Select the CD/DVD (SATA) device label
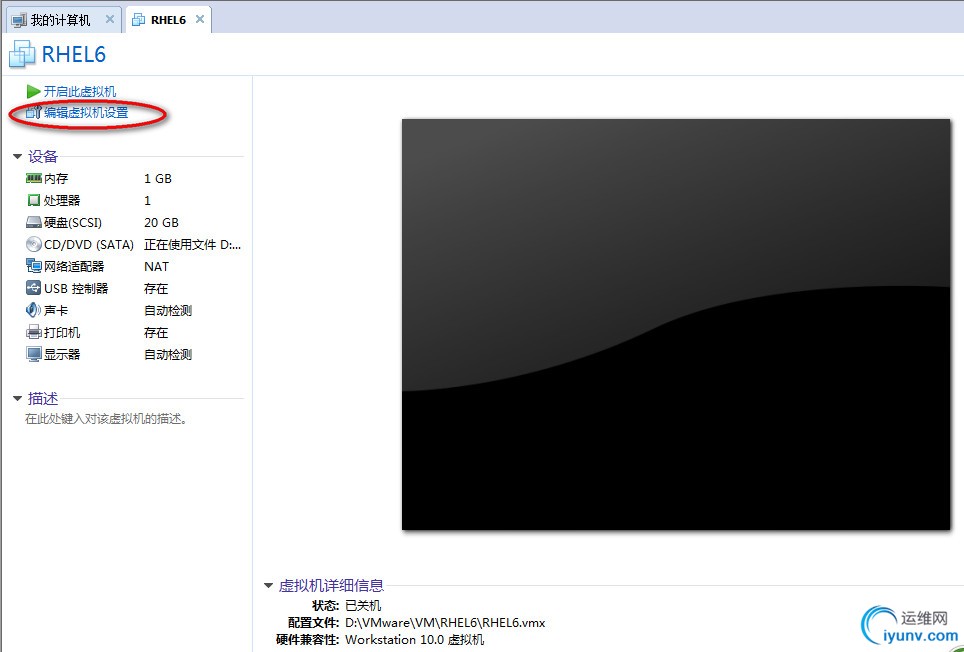The height and width of the screenshot is (652, 964). tap(89, 245)
